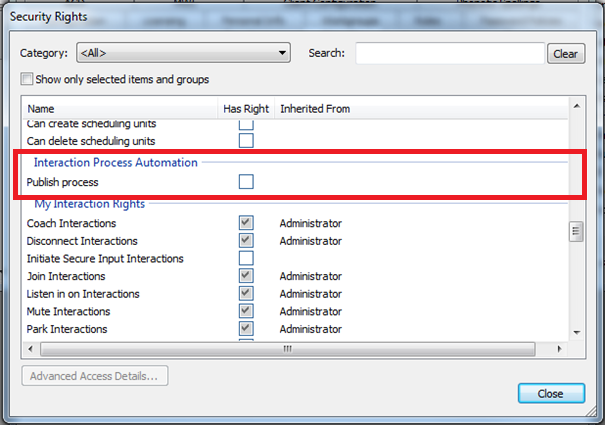Toggle the Disconnect Interactions checkbox
The width and height of the screenshot is (606, 425).
pyautogui.click(x=246, y=241)
